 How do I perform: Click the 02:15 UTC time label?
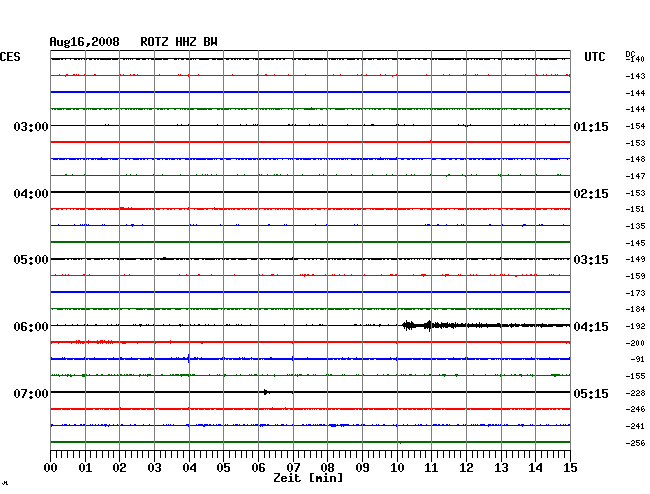click(x=591, y=194)
